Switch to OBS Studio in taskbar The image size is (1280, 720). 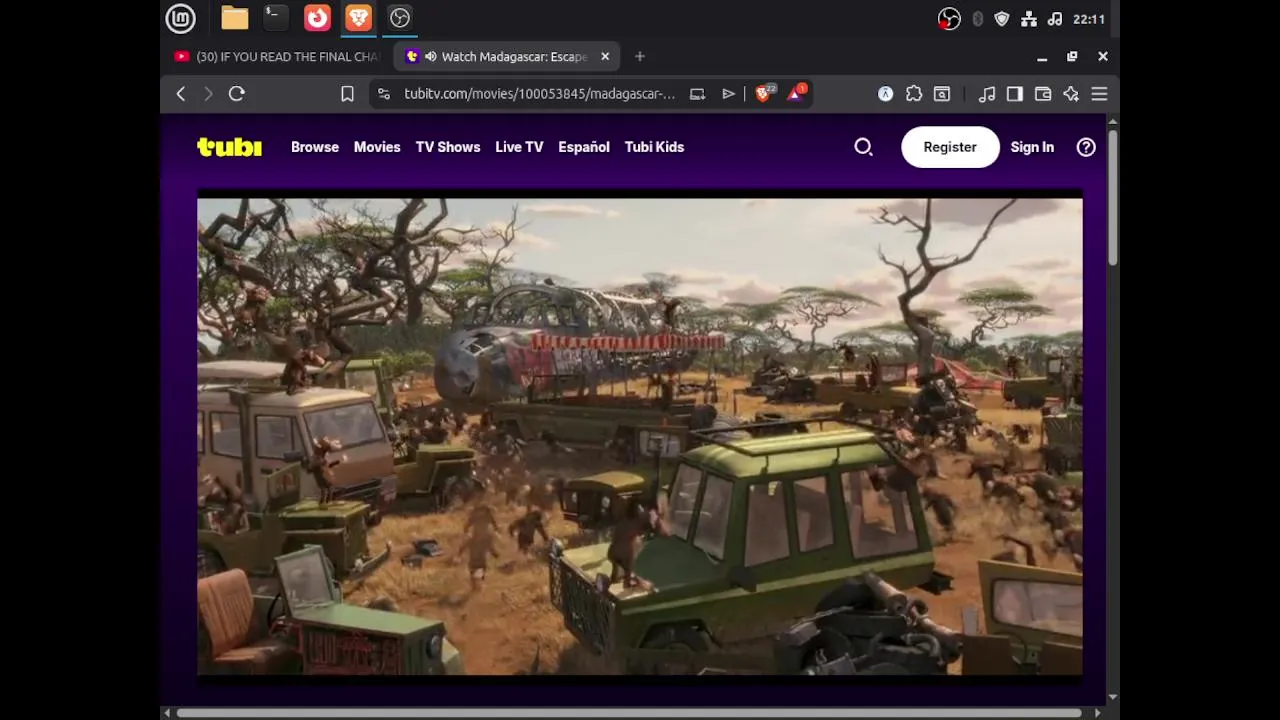[400, 18]
